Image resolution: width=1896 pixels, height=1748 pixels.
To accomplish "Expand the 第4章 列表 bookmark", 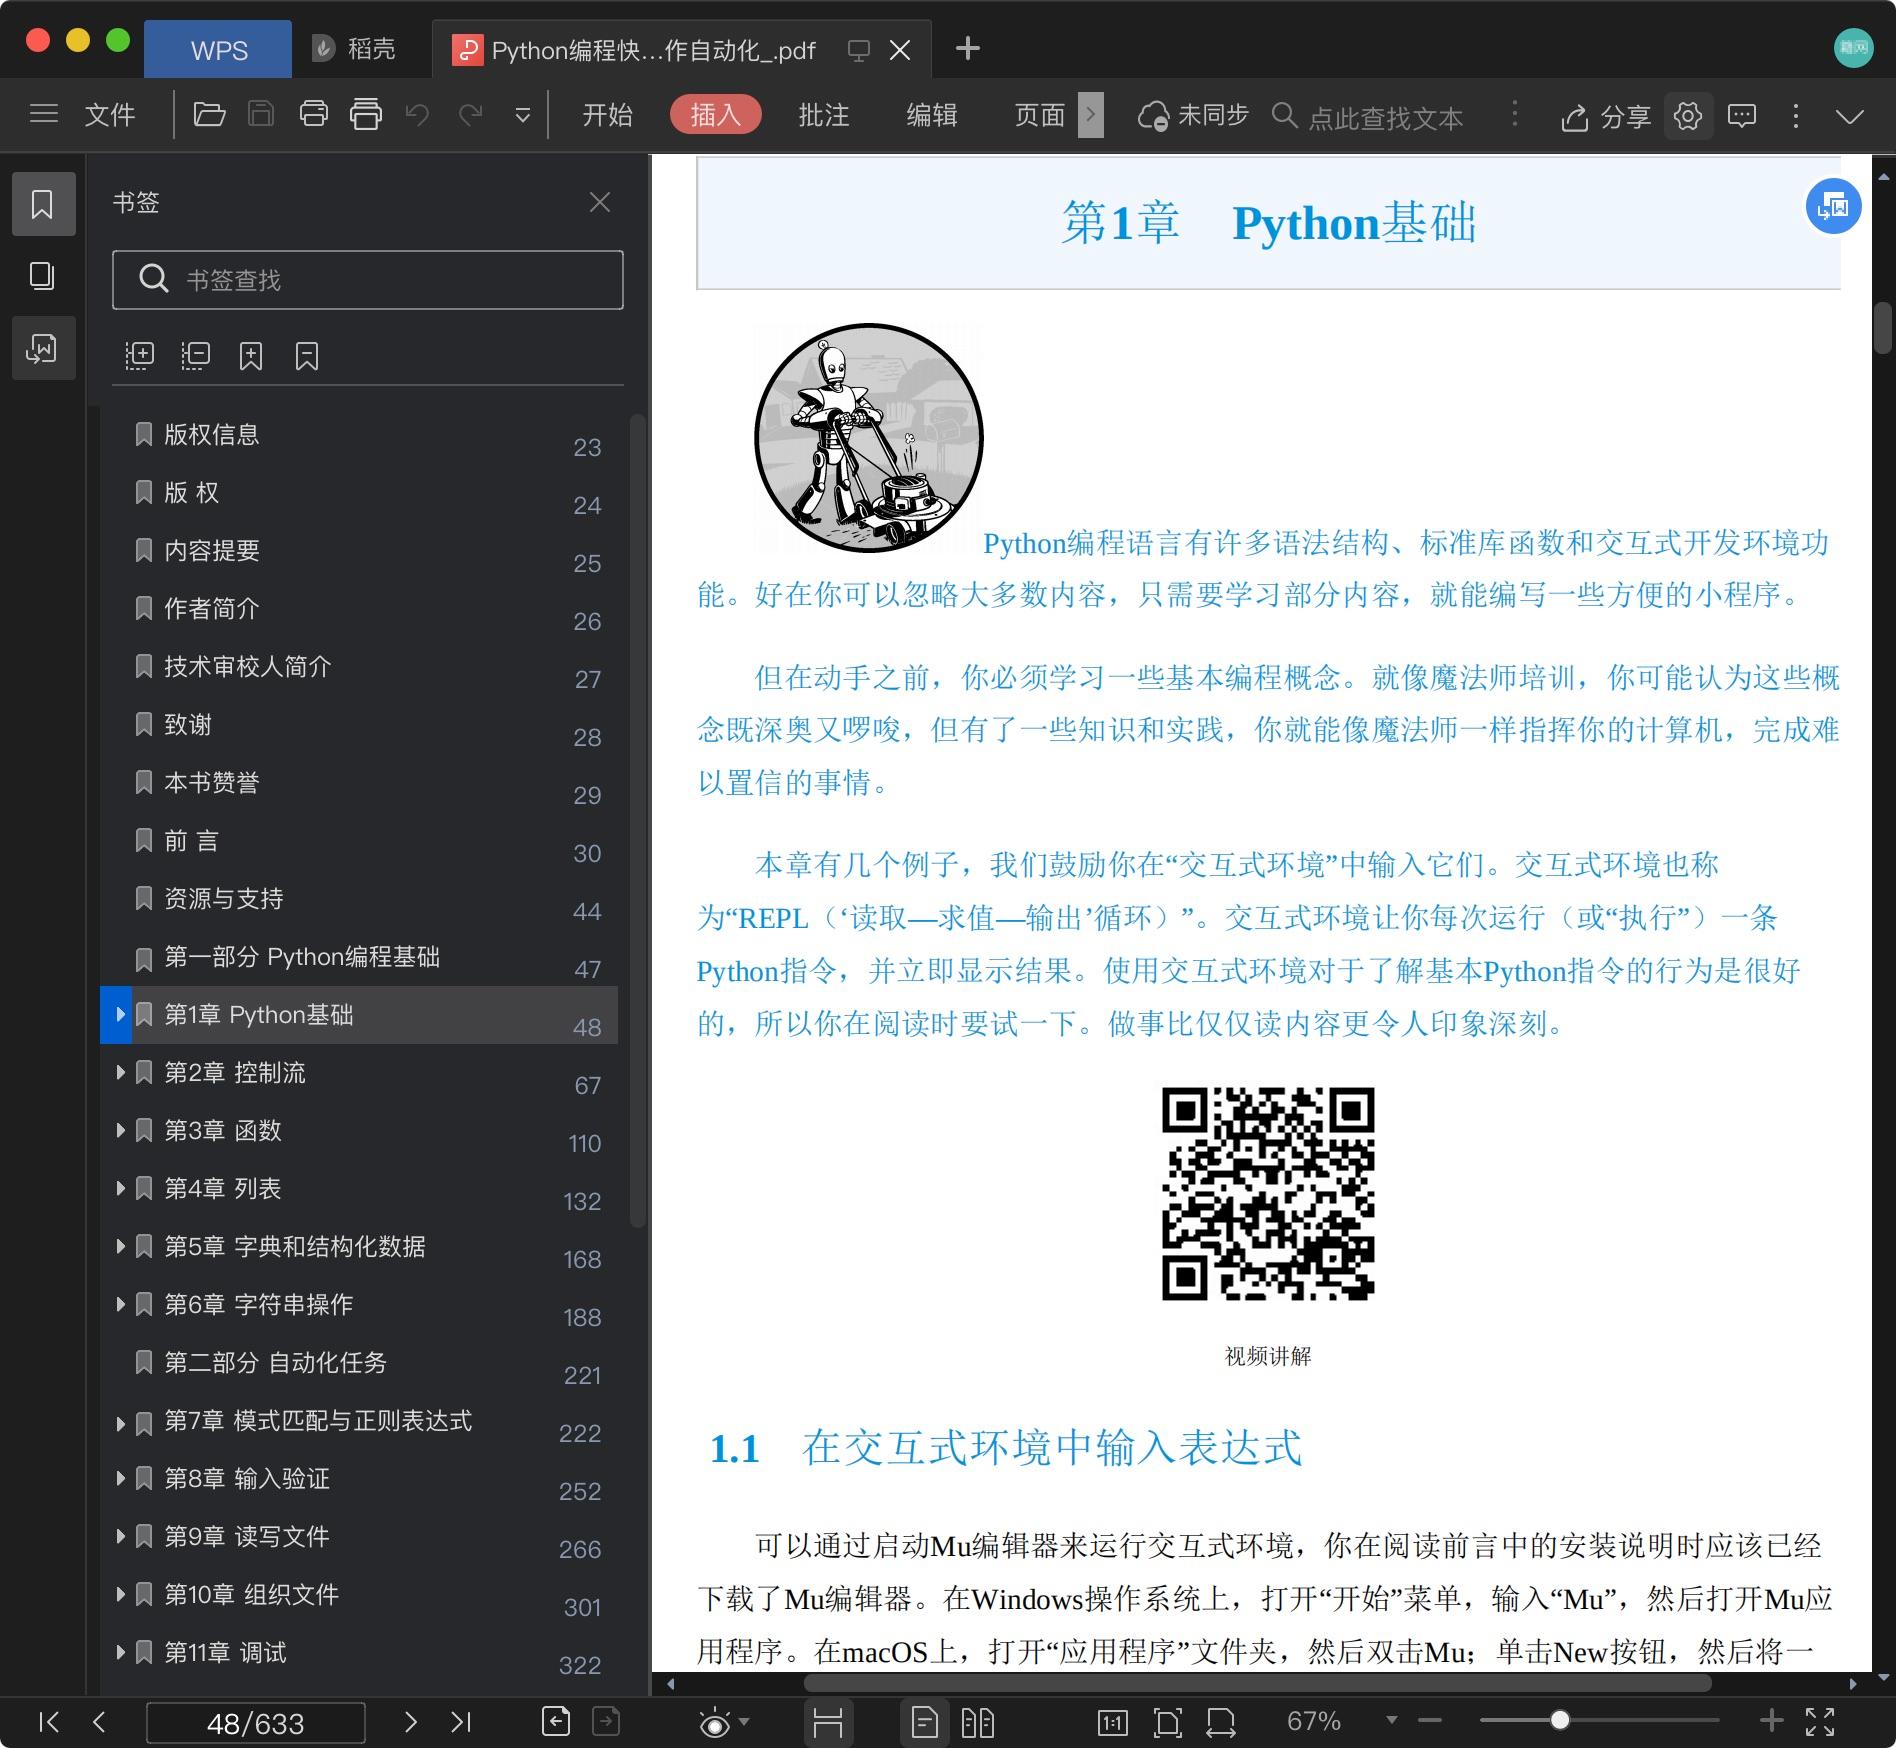I will tap(120, 1188).
